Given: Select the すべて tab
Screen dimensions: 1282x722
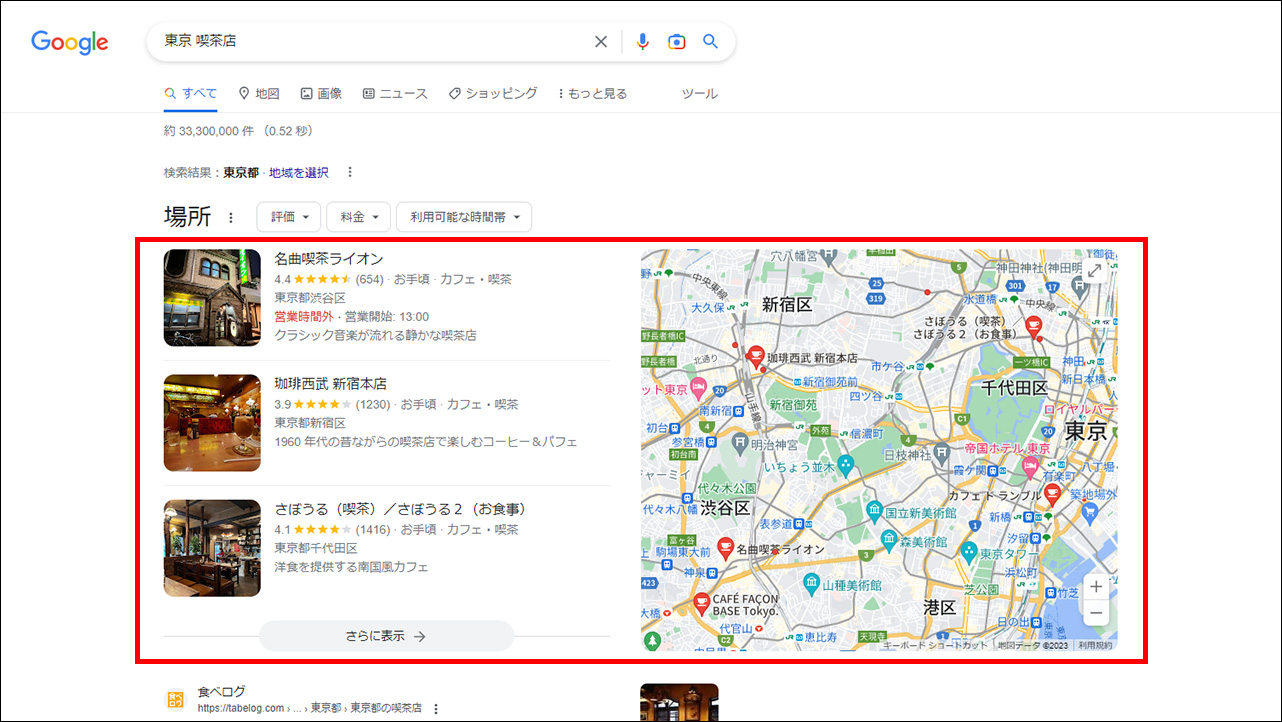Looking at the screenshot, I should click(x=190, y=93).
